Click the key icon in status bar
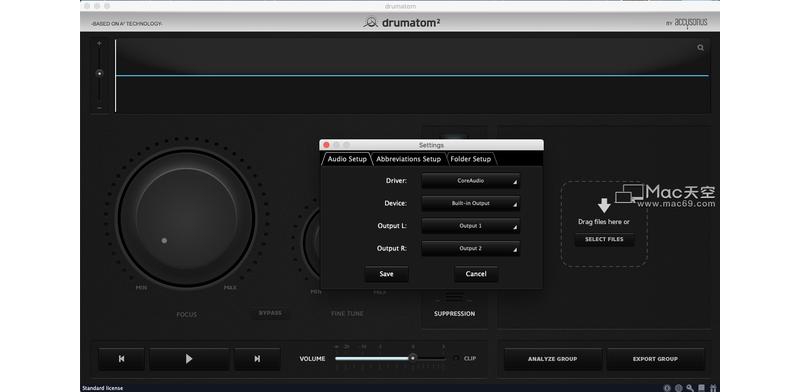800x392 pixels. pyautogui.click(x=690, y=388)
